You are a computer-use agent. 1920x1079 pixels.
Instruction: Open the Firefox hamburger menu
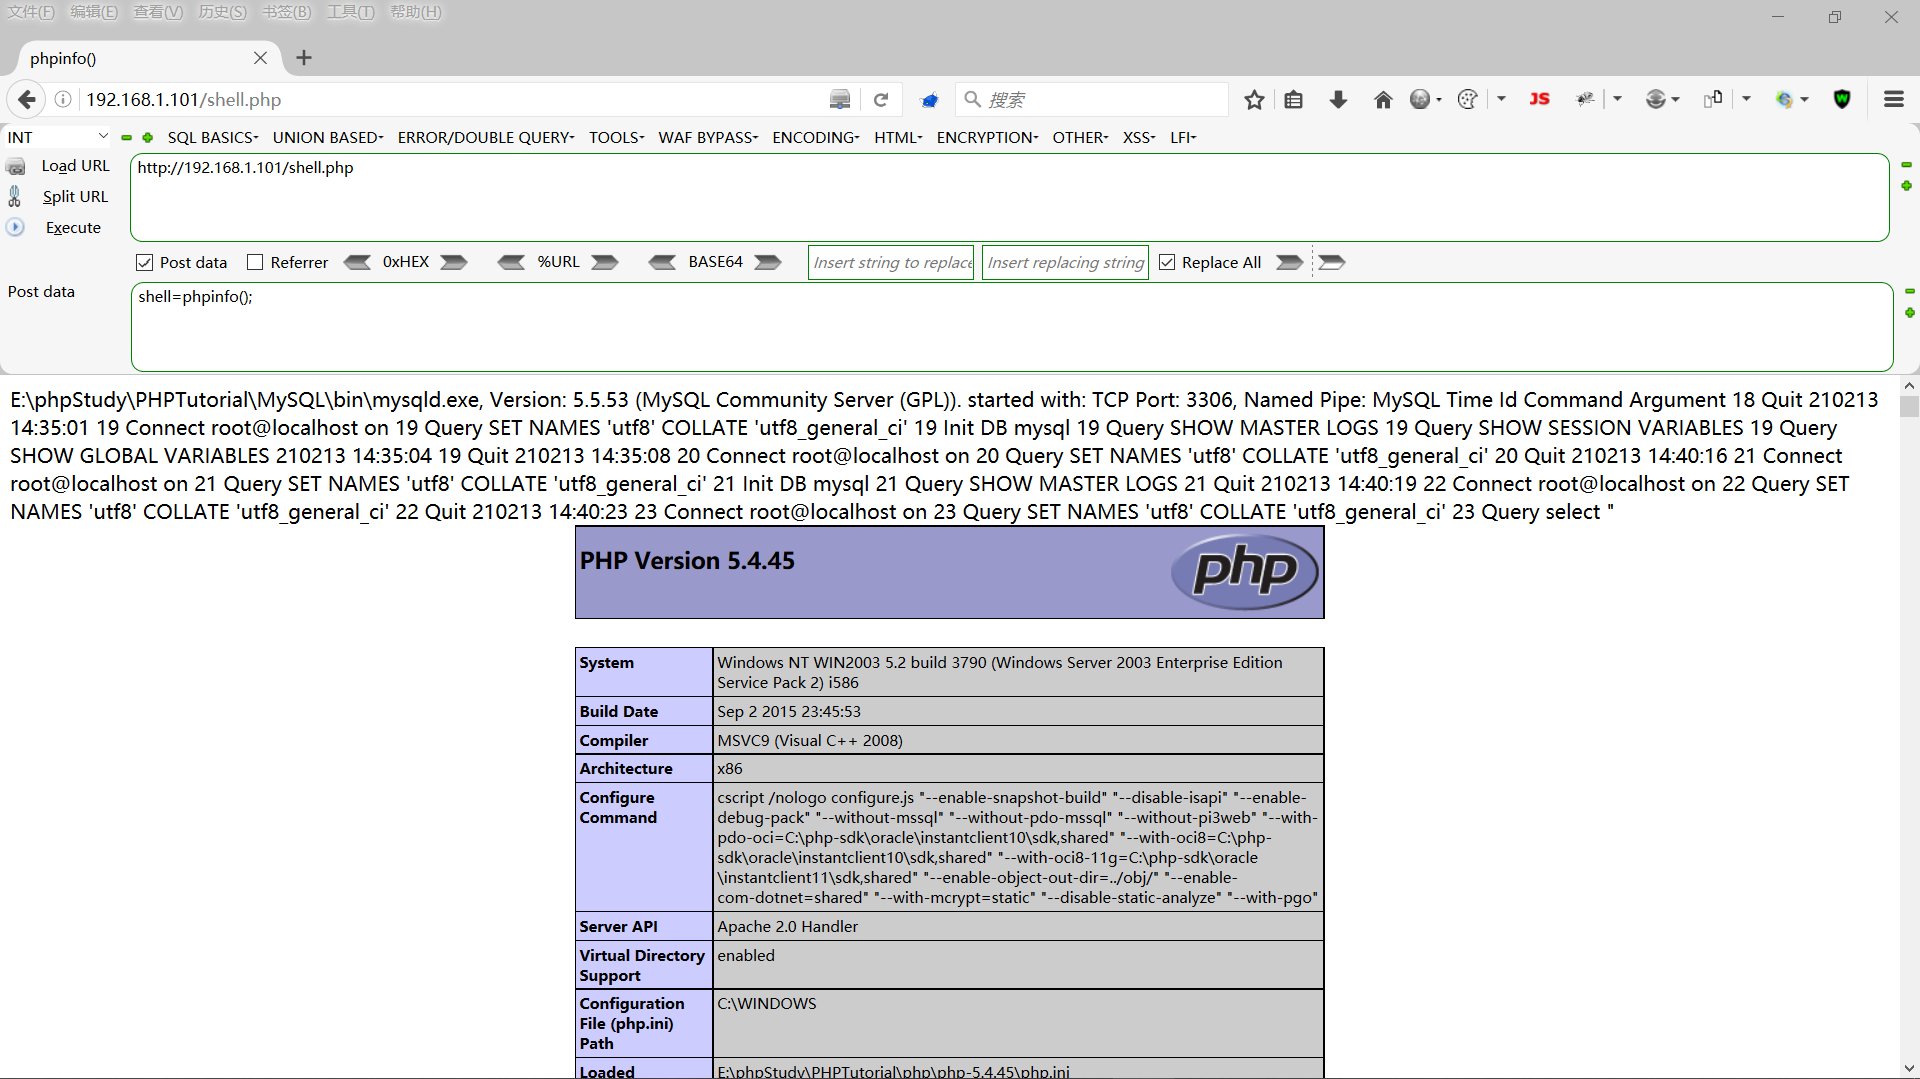(x=1895, y=99)
